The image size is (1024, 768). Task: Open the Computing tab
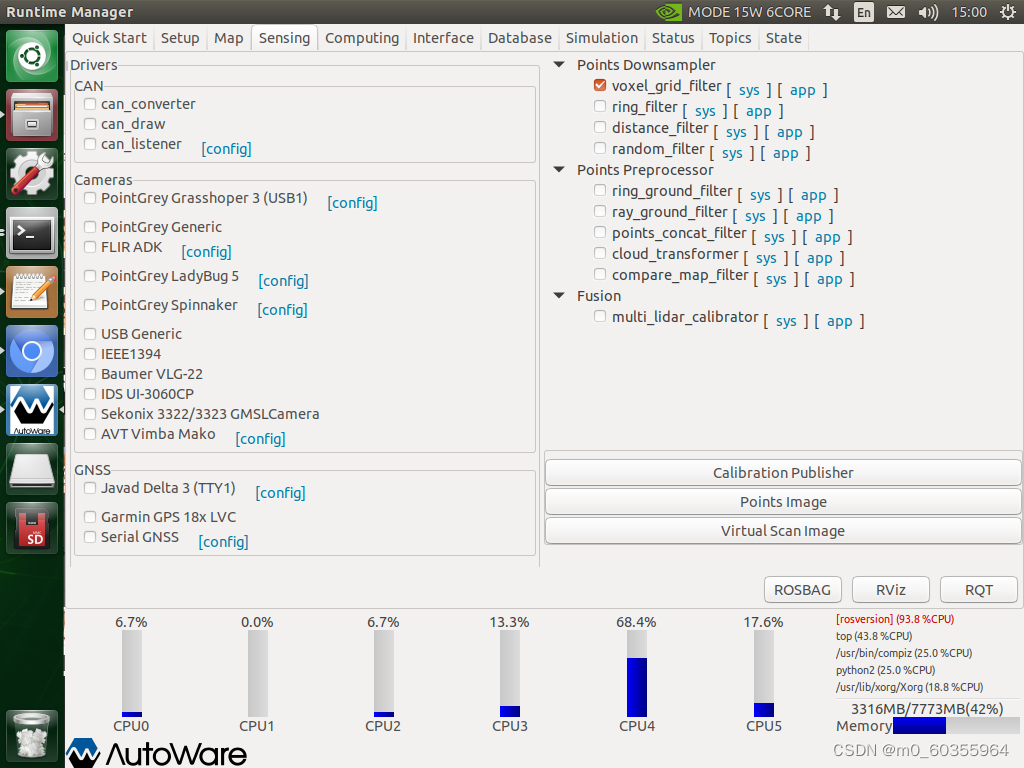pyautogui.click(x=362, y=38)
